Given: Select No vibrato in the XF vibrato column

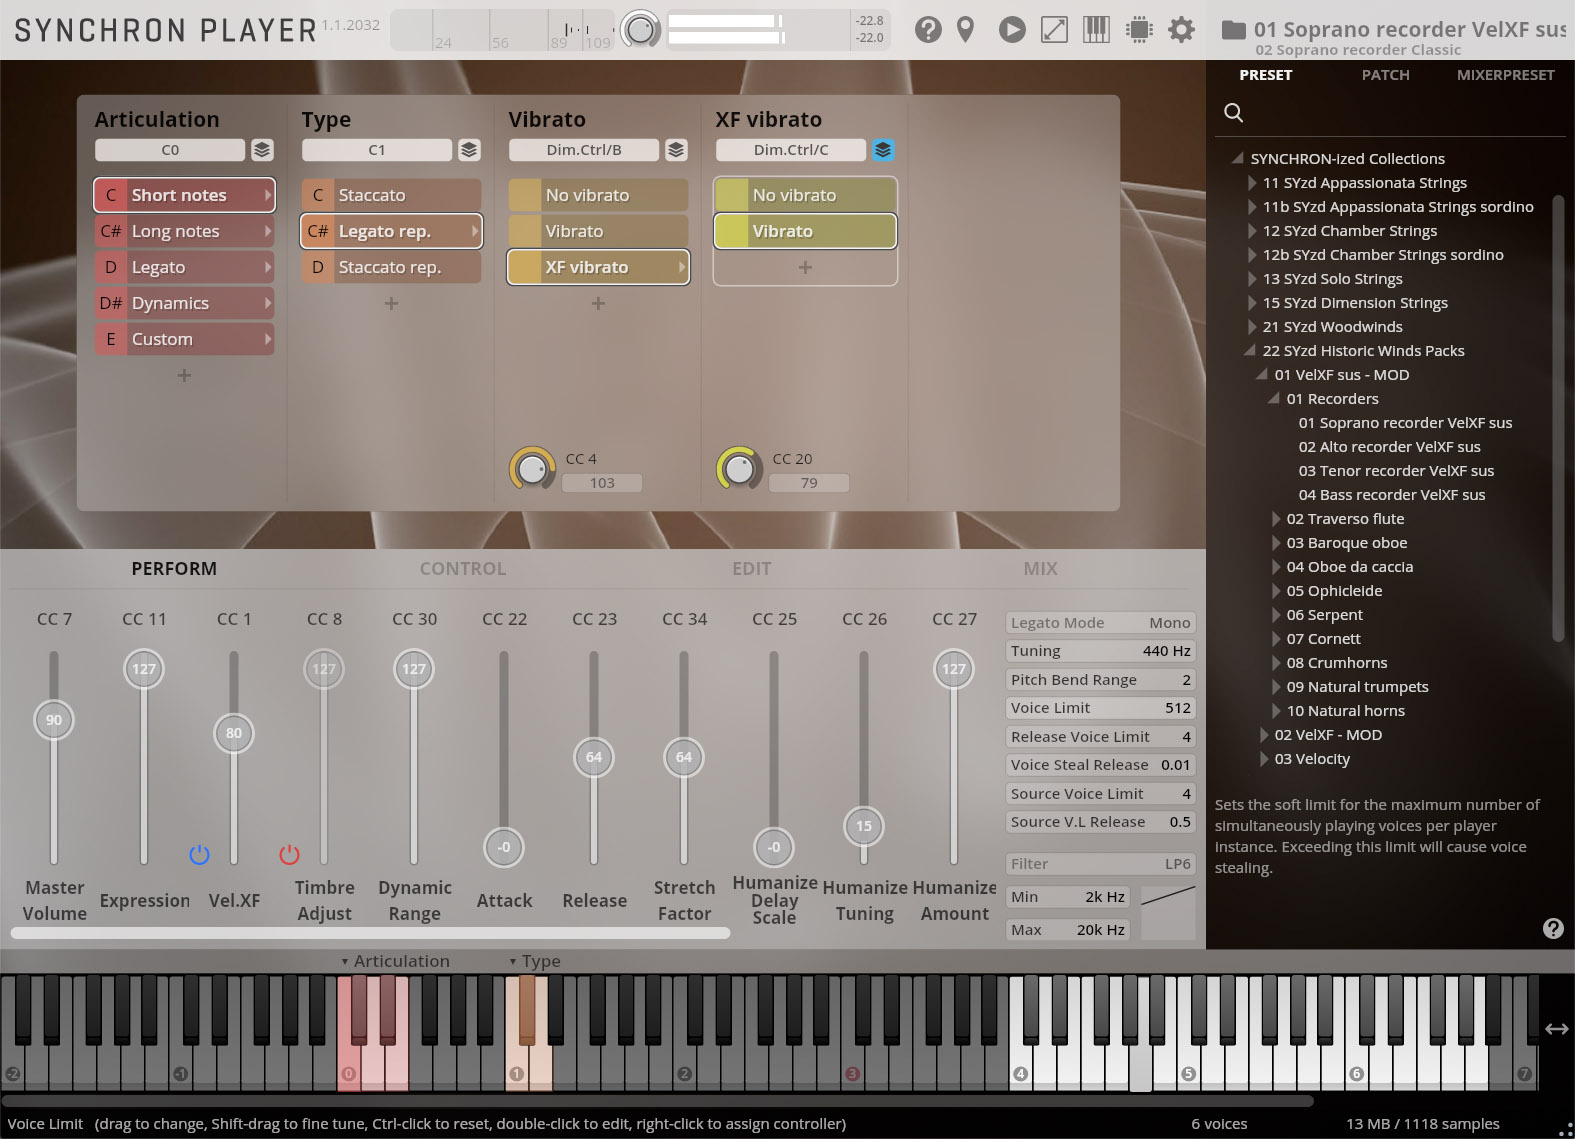Looking at the screenshot, I should pos(805,195).
